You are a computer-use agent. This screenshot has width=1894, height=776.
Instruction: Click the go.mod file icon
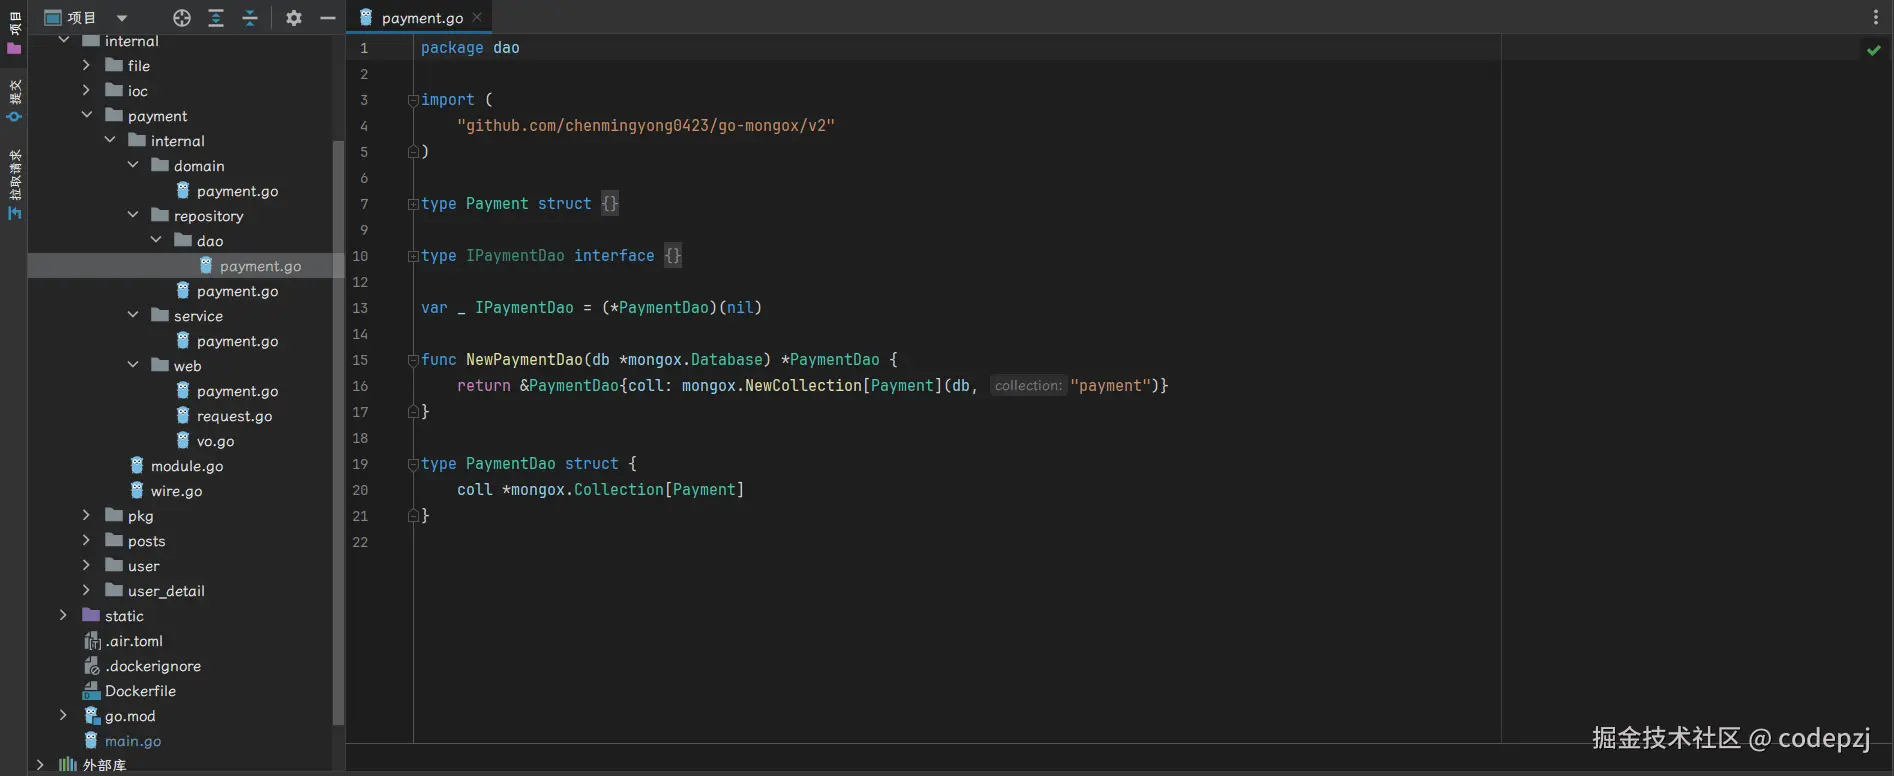(92, 716)
